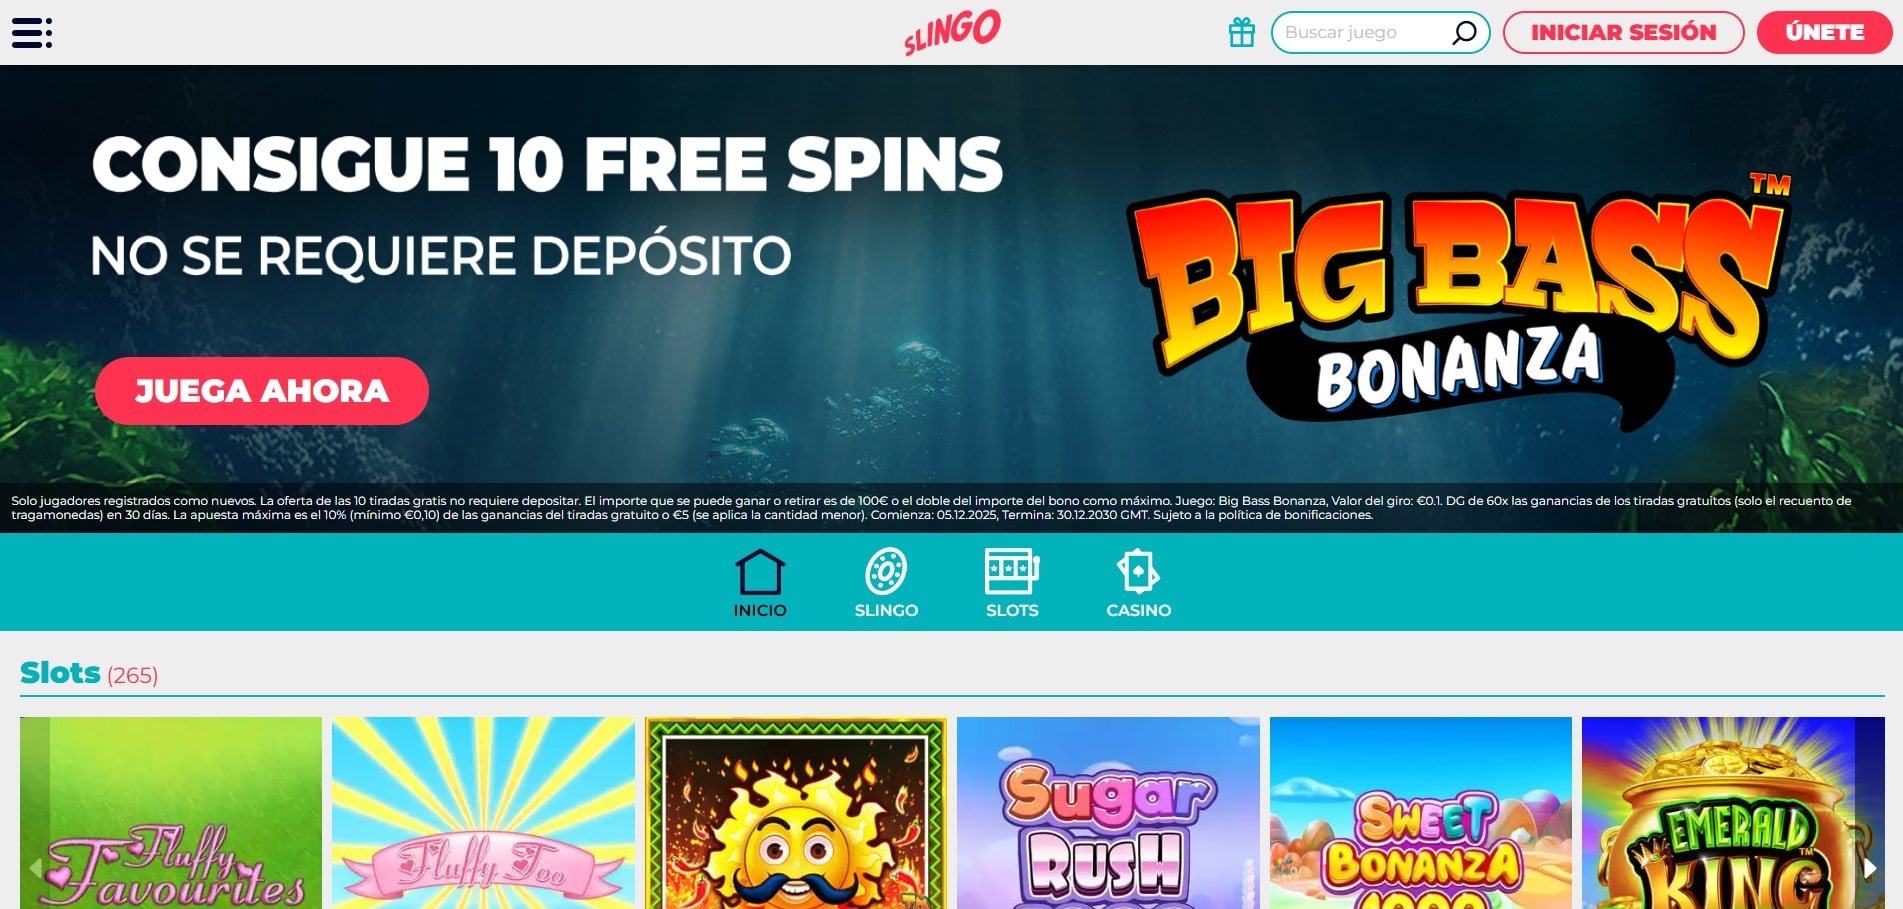This screenshot has height=909, width=1903.
Task: Select the Slots machine icon
Action: pyautogui.click(x=1012, y=572)
